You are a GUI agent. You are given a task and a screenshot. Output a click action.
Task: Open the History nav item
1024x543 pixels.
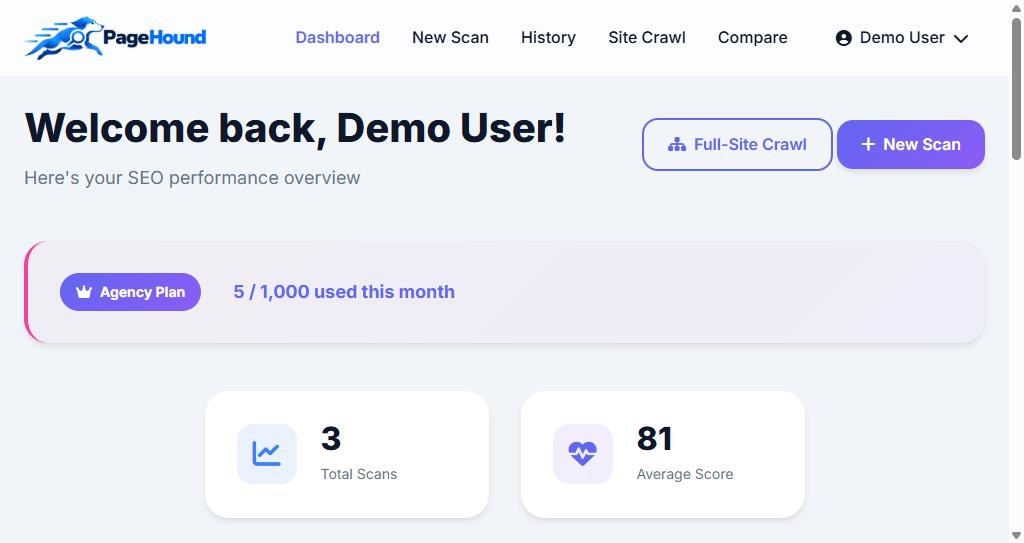[549, 37]
